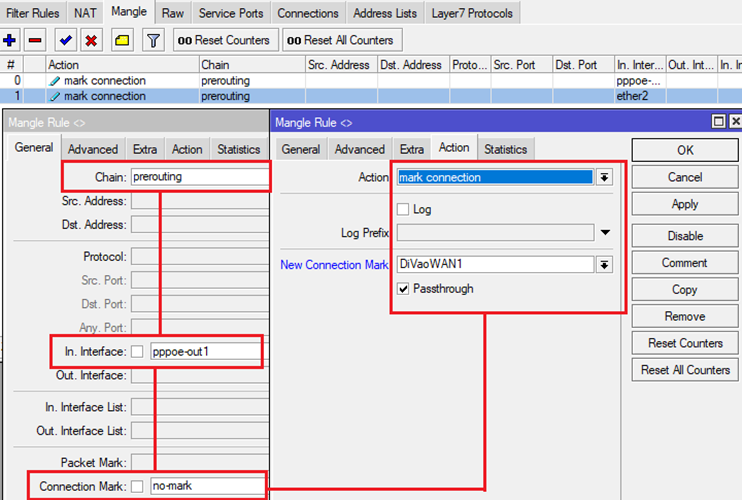This screenshot has height=500, width=742.
Task: Click the Connection Mark no-mark field
Action: coord(206,487)
